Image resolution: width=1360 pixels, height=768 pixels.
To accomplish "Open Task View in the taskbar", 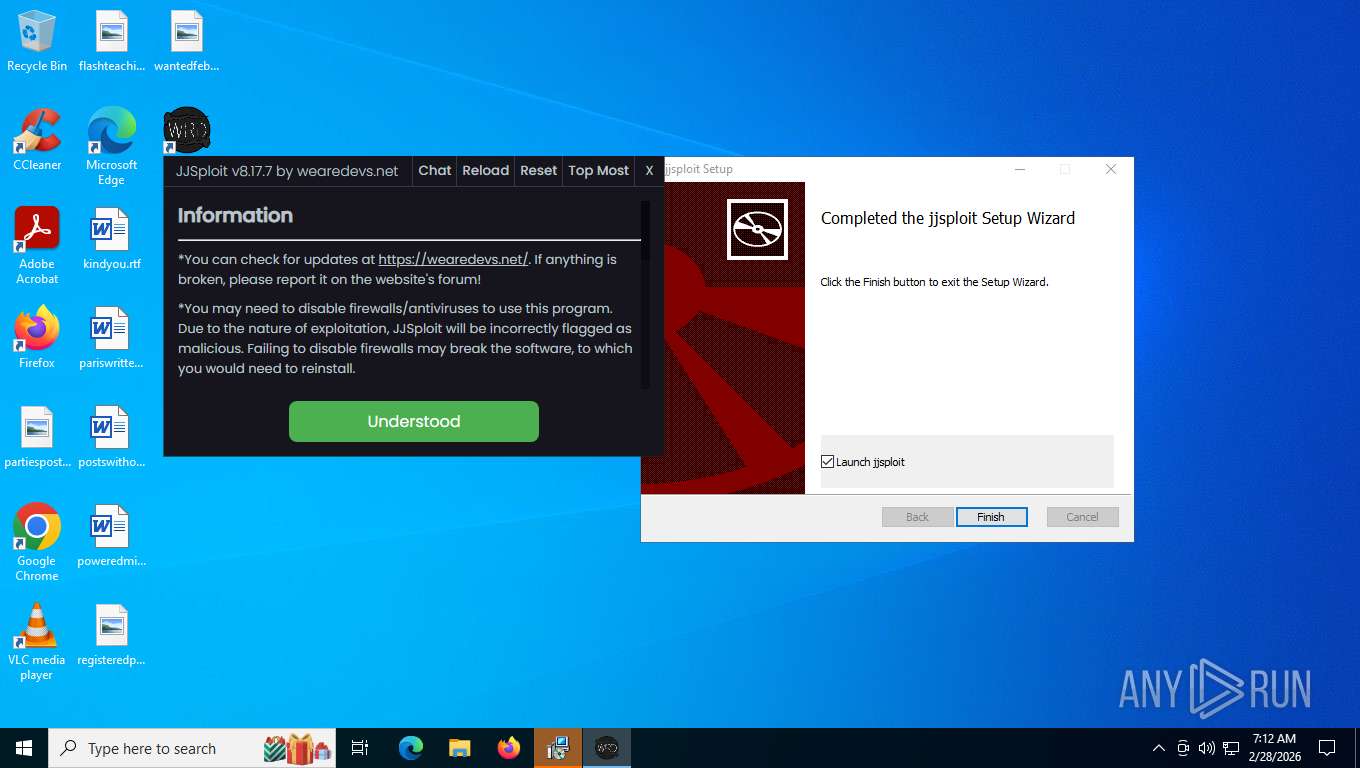I will coord(360,748).
